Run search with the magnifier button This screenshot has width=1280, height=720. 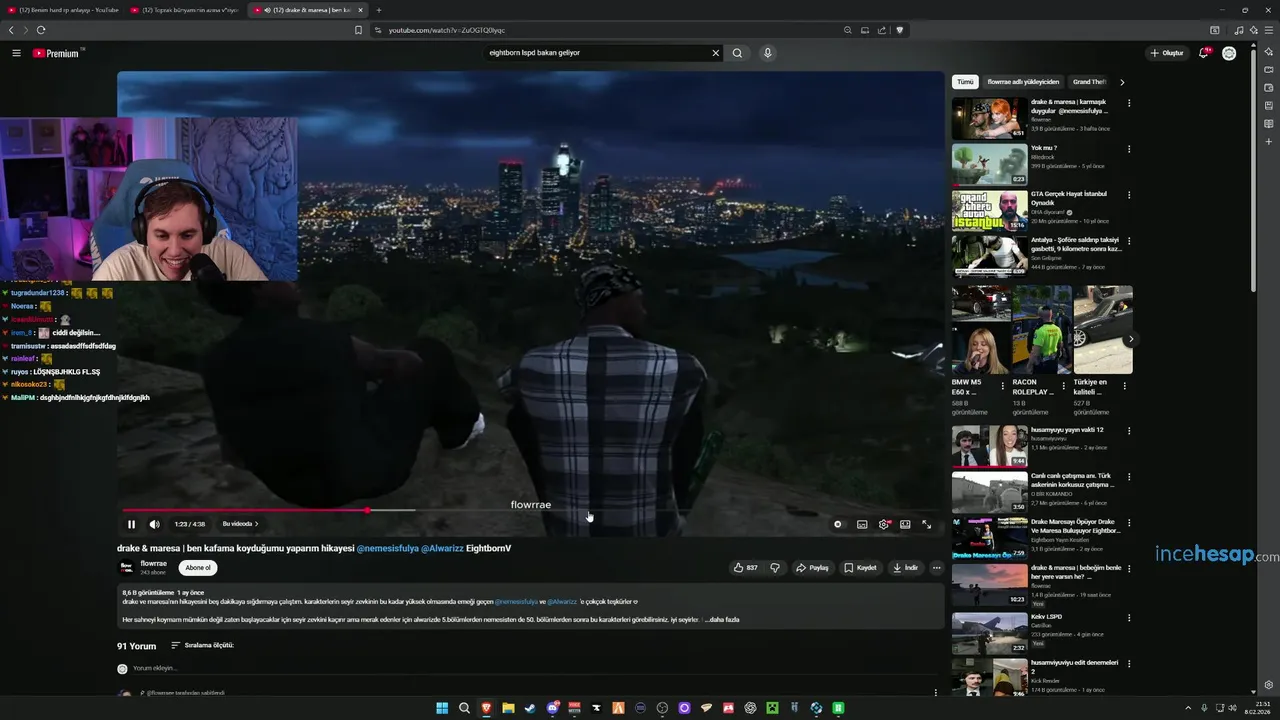[x=737, y=53]
